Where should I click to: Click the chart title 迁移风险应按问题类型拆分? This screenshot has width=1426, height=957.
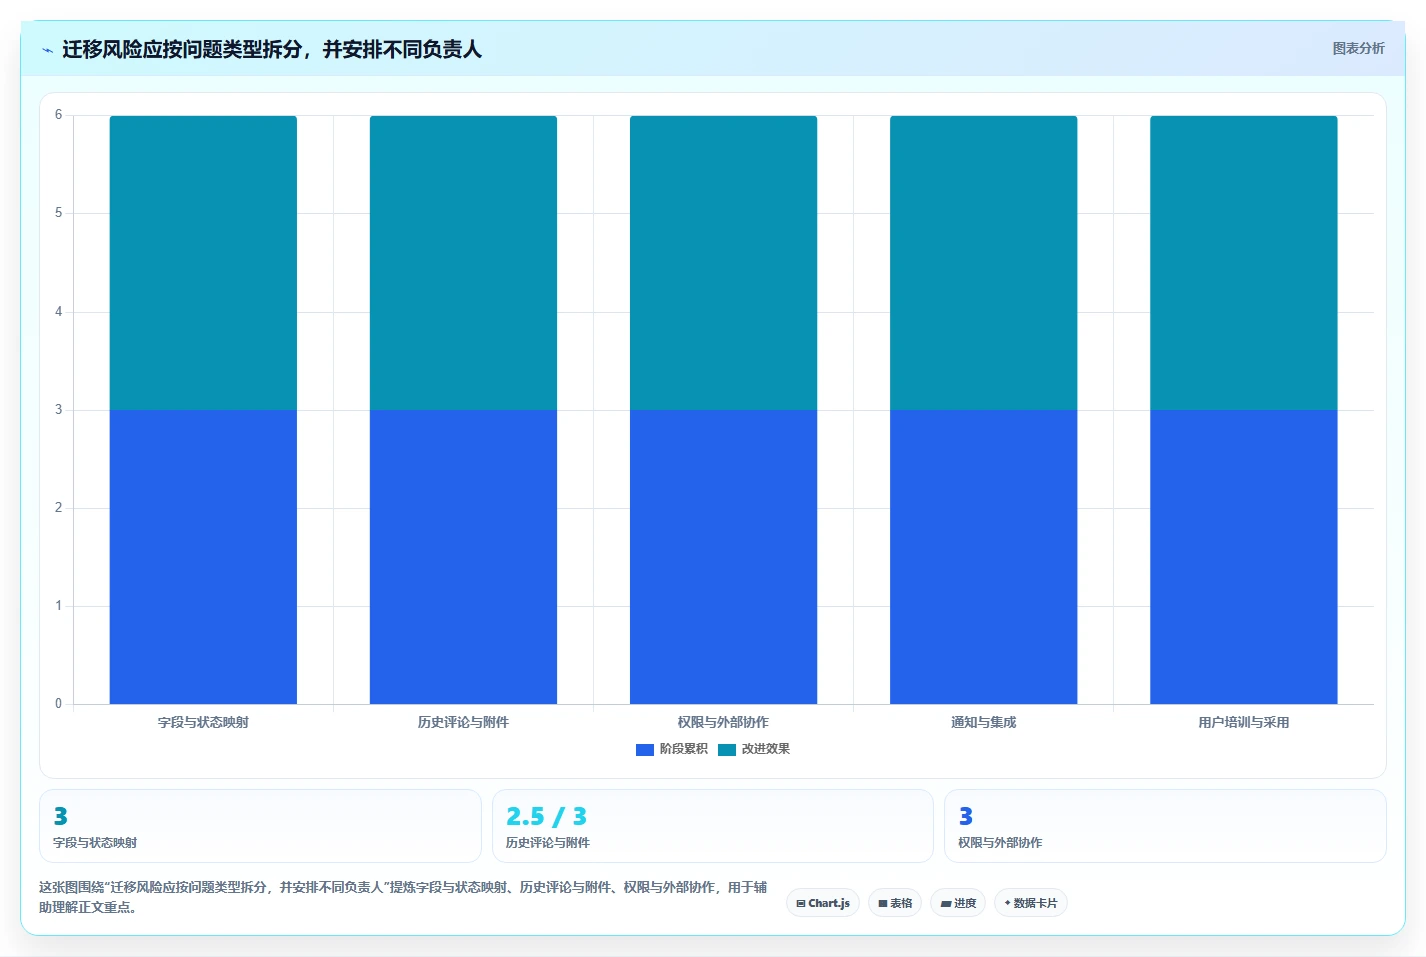pos(272,49)
